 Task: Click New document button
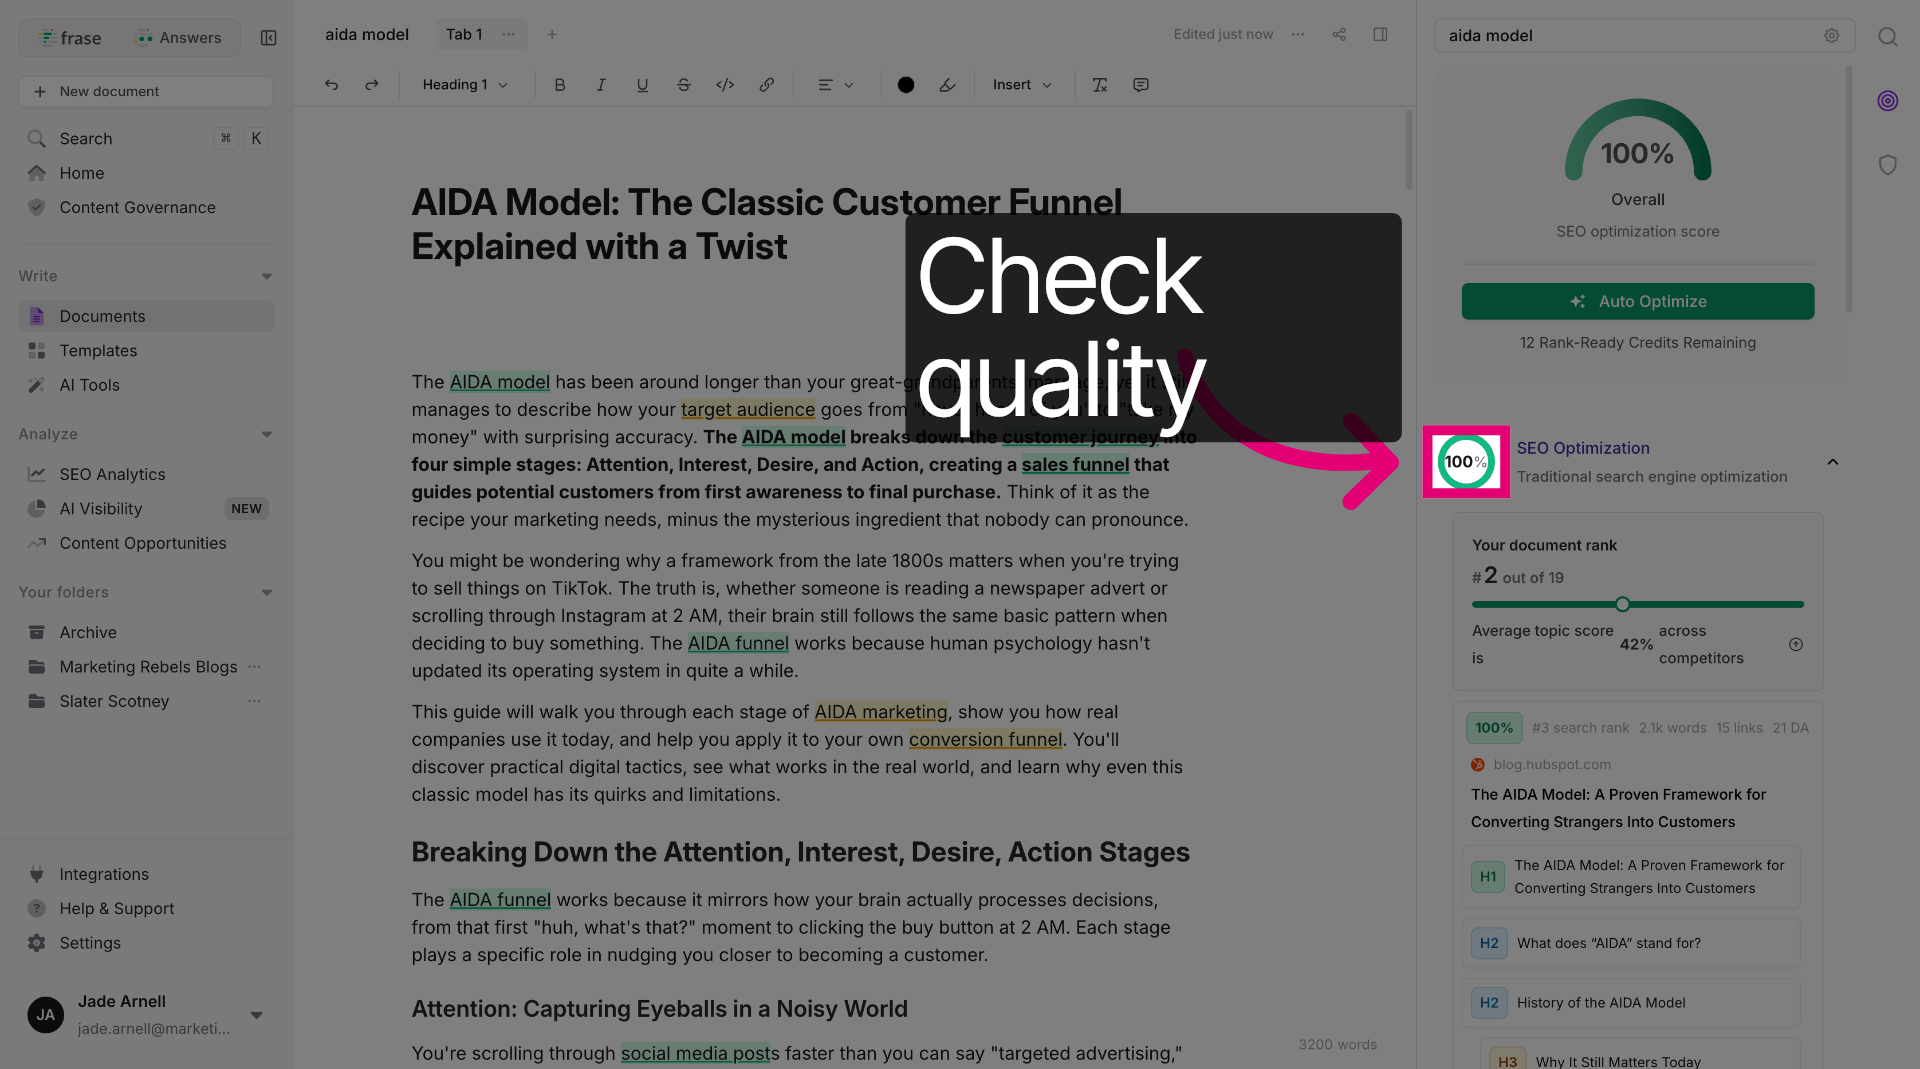(146, 91)
